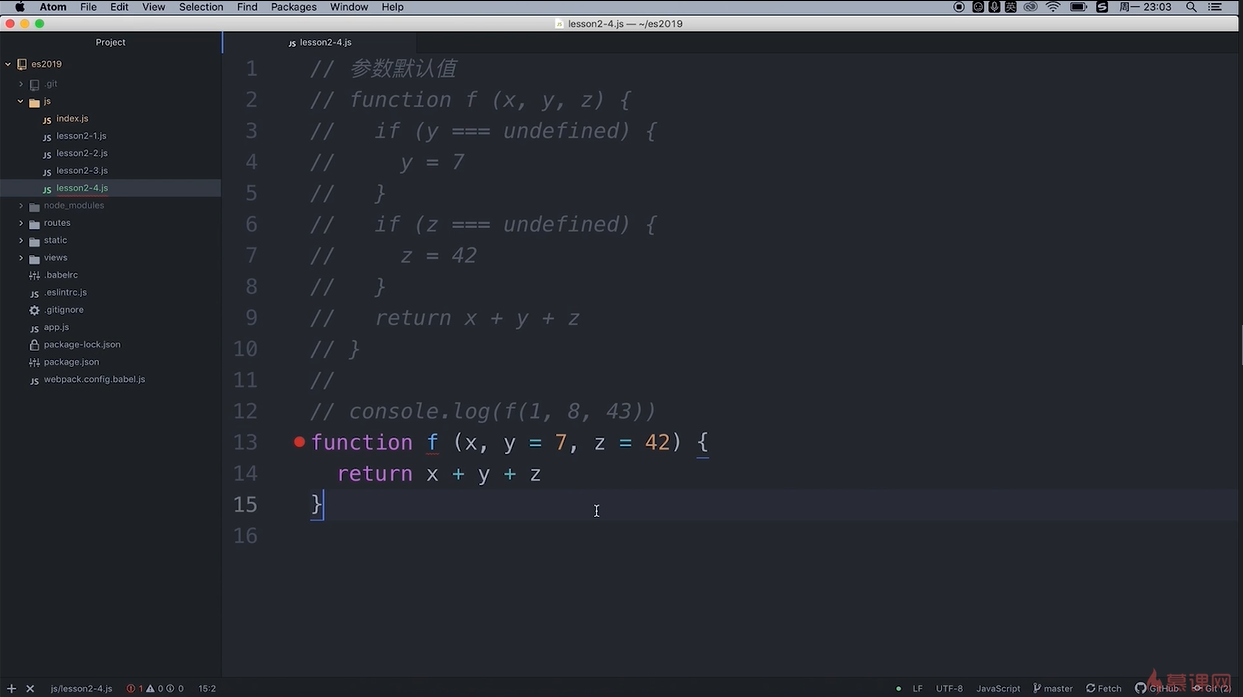Place cursor after closing brace on line 15
The height and width of the screenshot is (697, 1243).
point(324,505)
